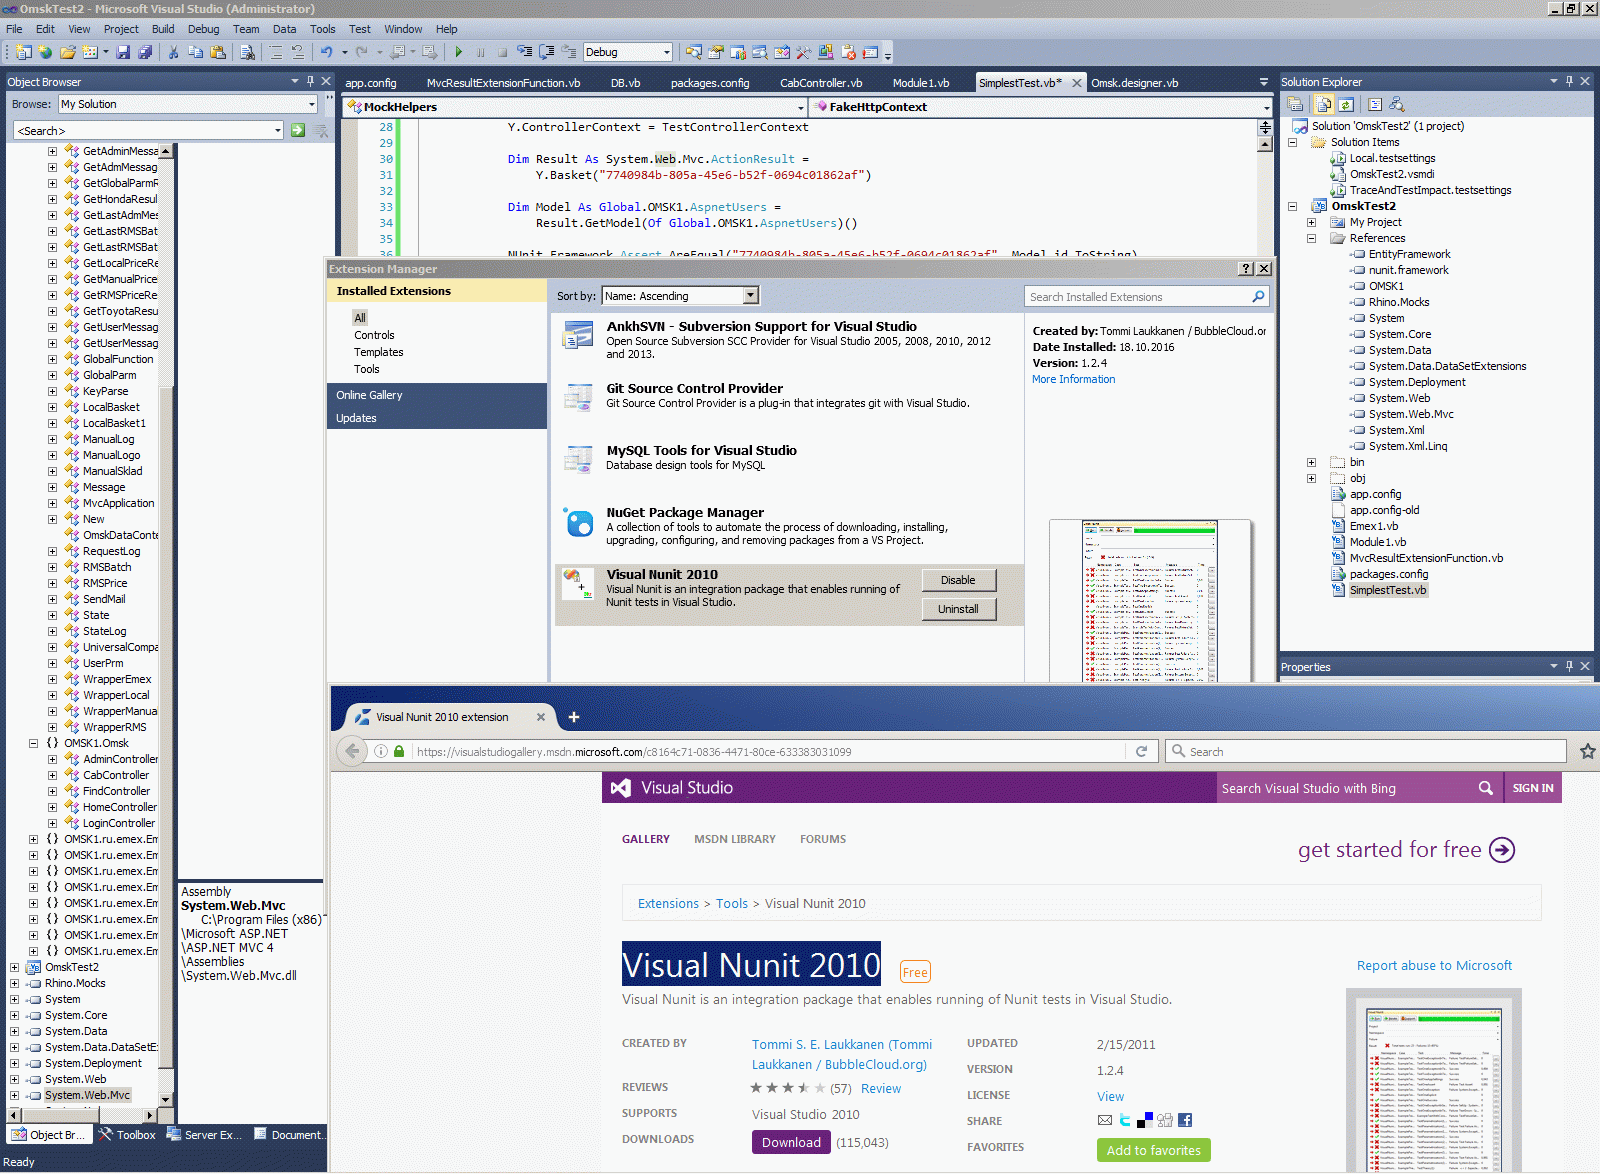
Task: Open the Browse My Solution dropdown
Action: tap(312, 104)
